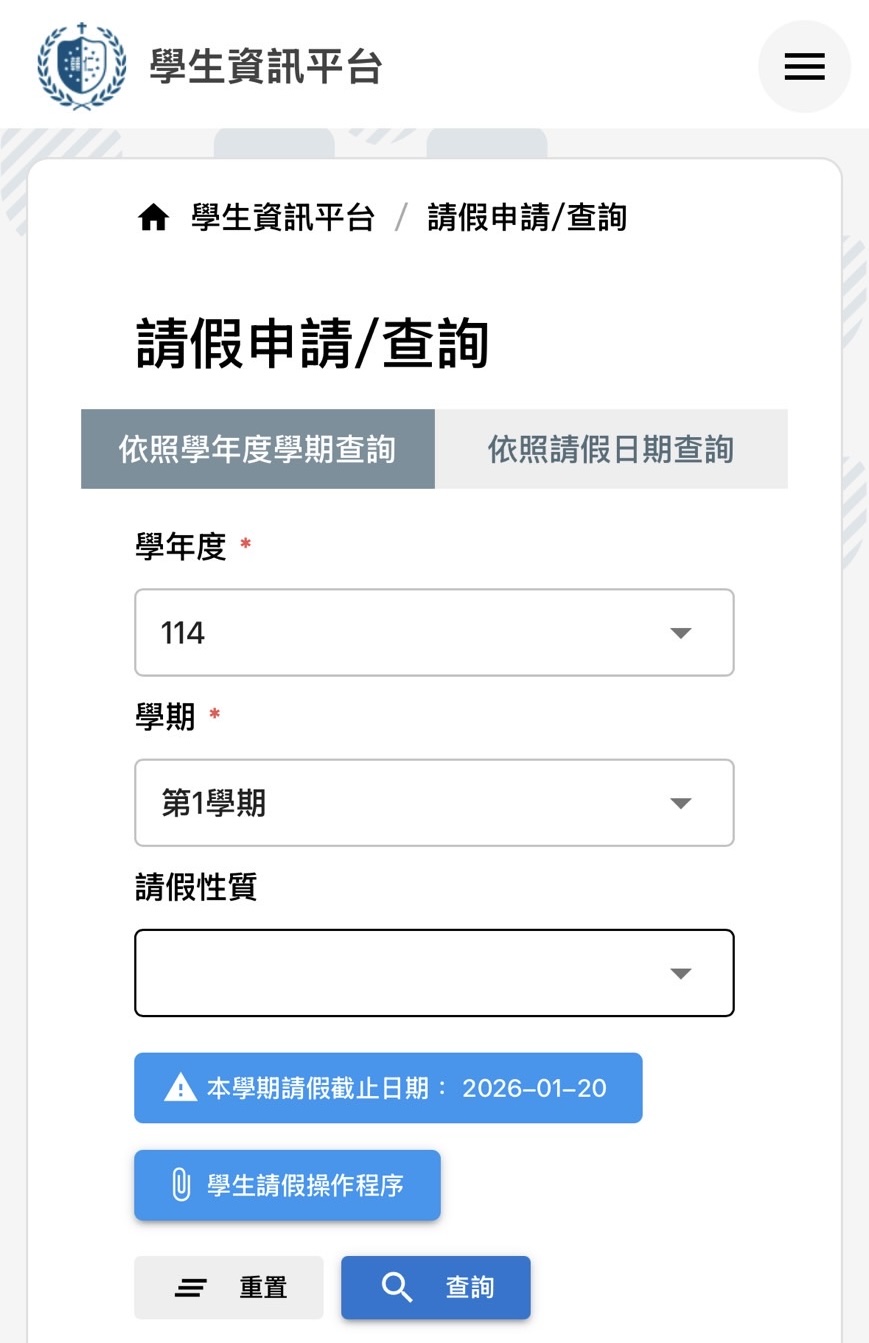Select the 依照學年度學期查詢 tab
The image size is (869, 1343).
pyautogui.click(x=257, y=449)
